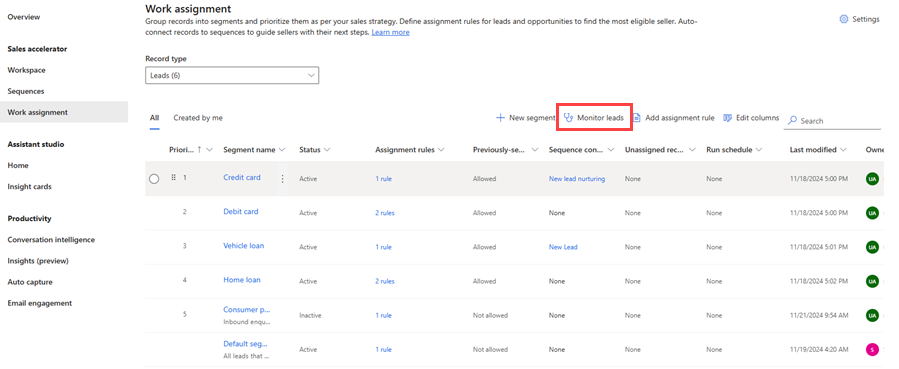Expand the Last modified column chevron
This screenshot has height=369, width=899.
click(843, 150)
